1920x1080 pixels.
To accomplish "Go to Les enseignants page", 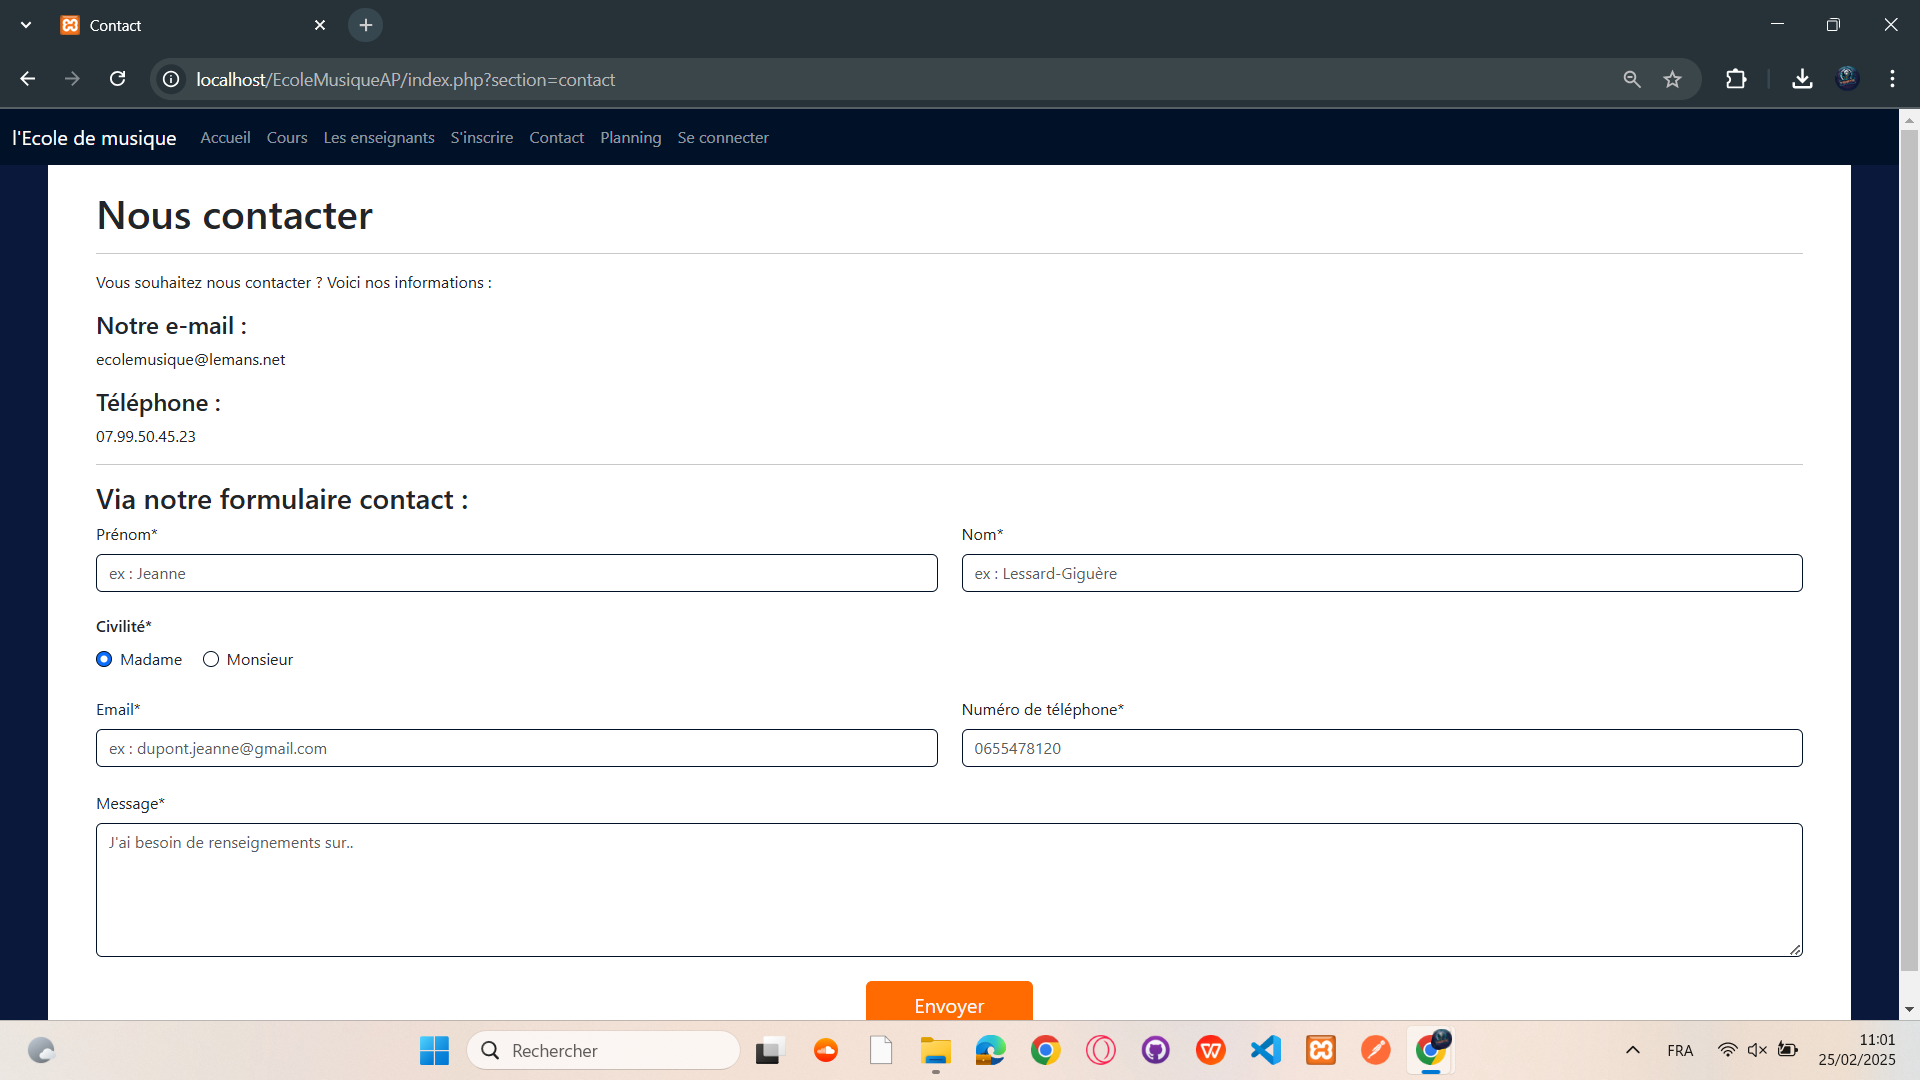I will [x=378, y=138].
